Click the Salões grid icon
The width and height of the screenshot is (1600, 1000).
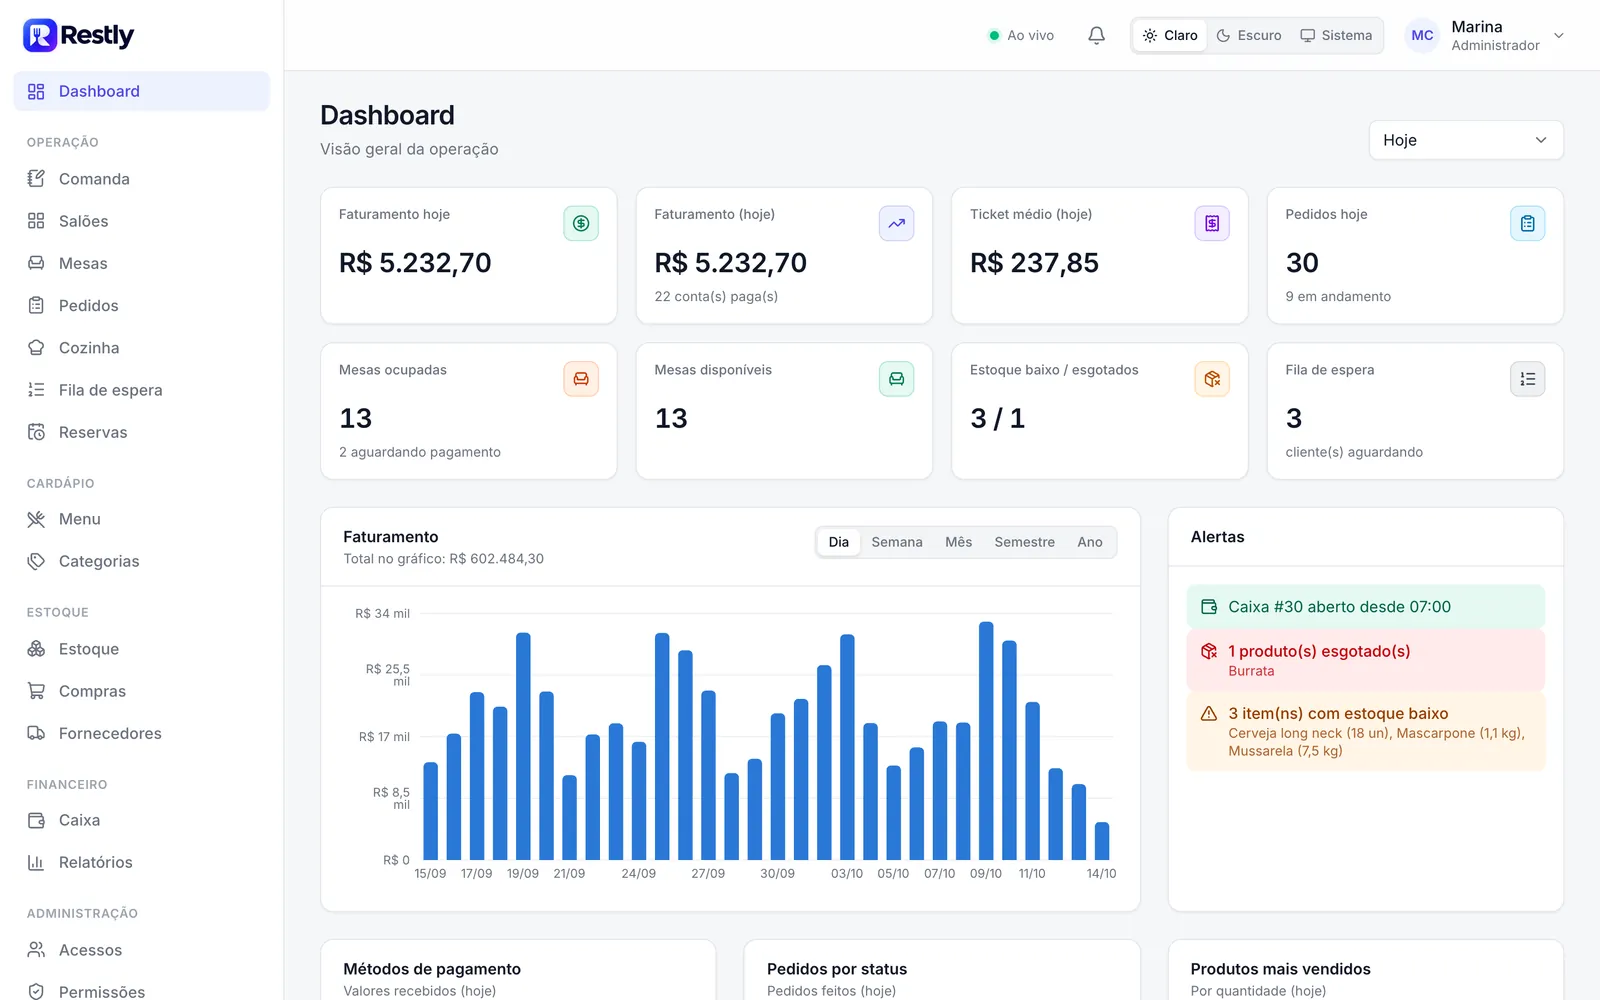pos(36,221)
